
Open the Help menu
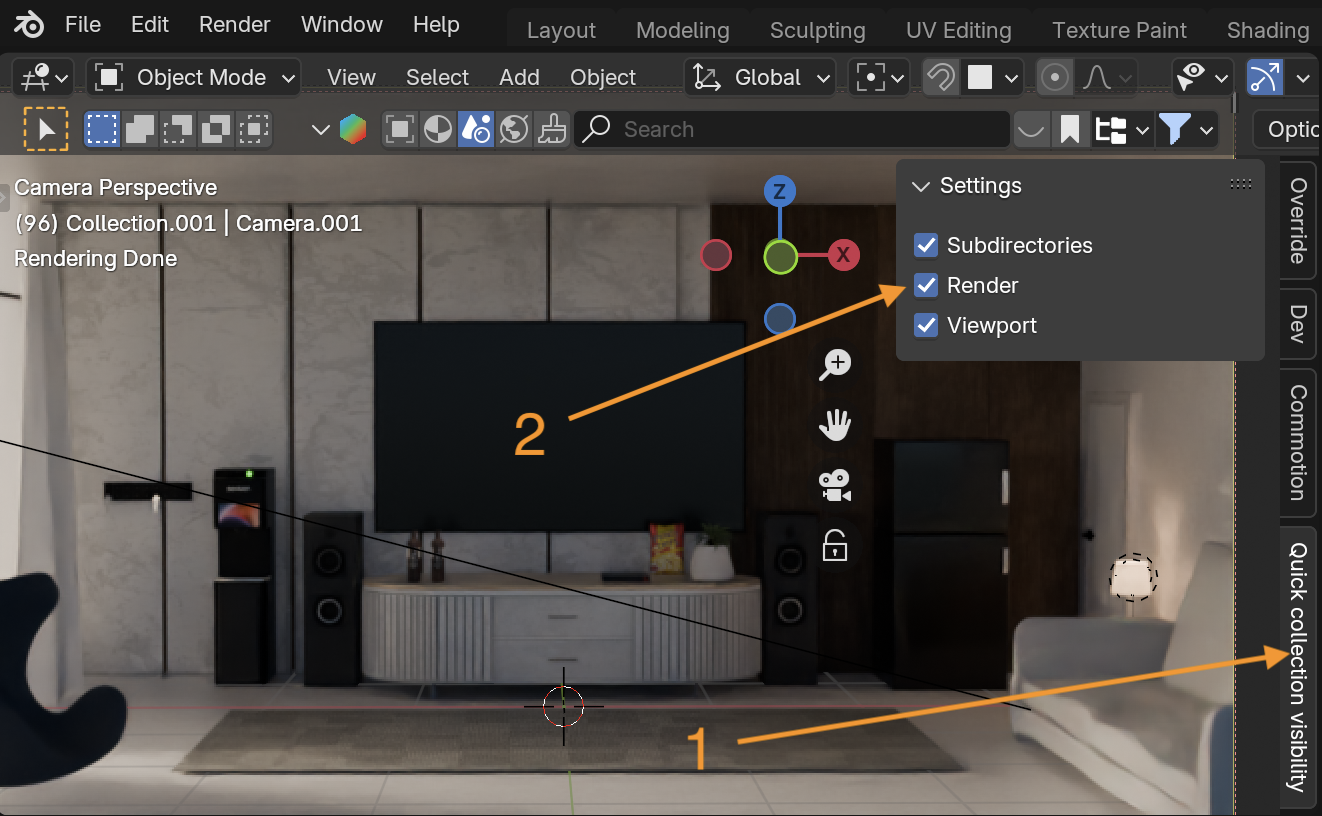click(x=436, y=24)
